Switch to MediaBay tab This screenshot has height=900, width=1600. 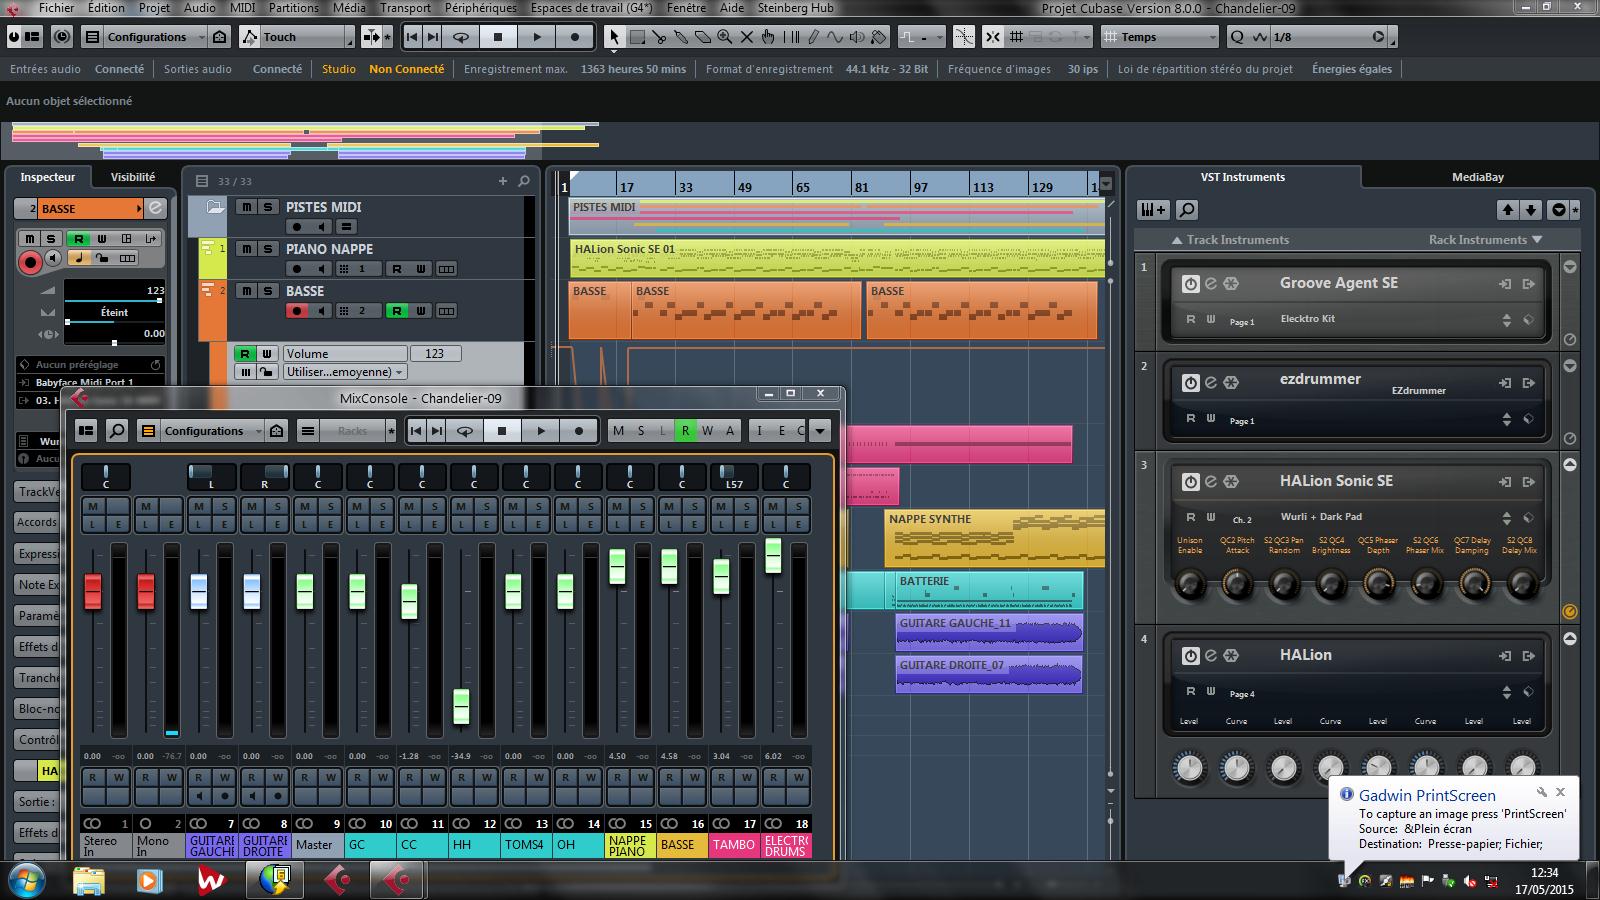pos(1478,177)
